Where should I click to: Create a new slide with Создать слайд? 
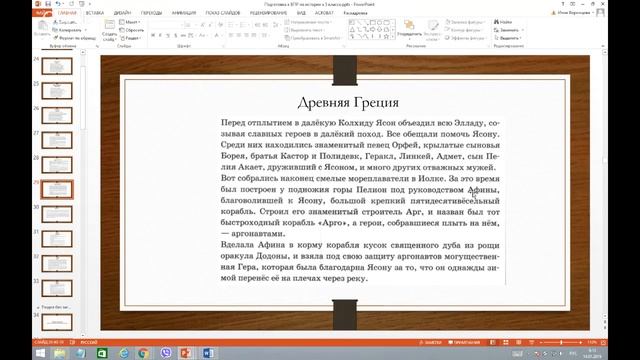click(x=109, y=31)
